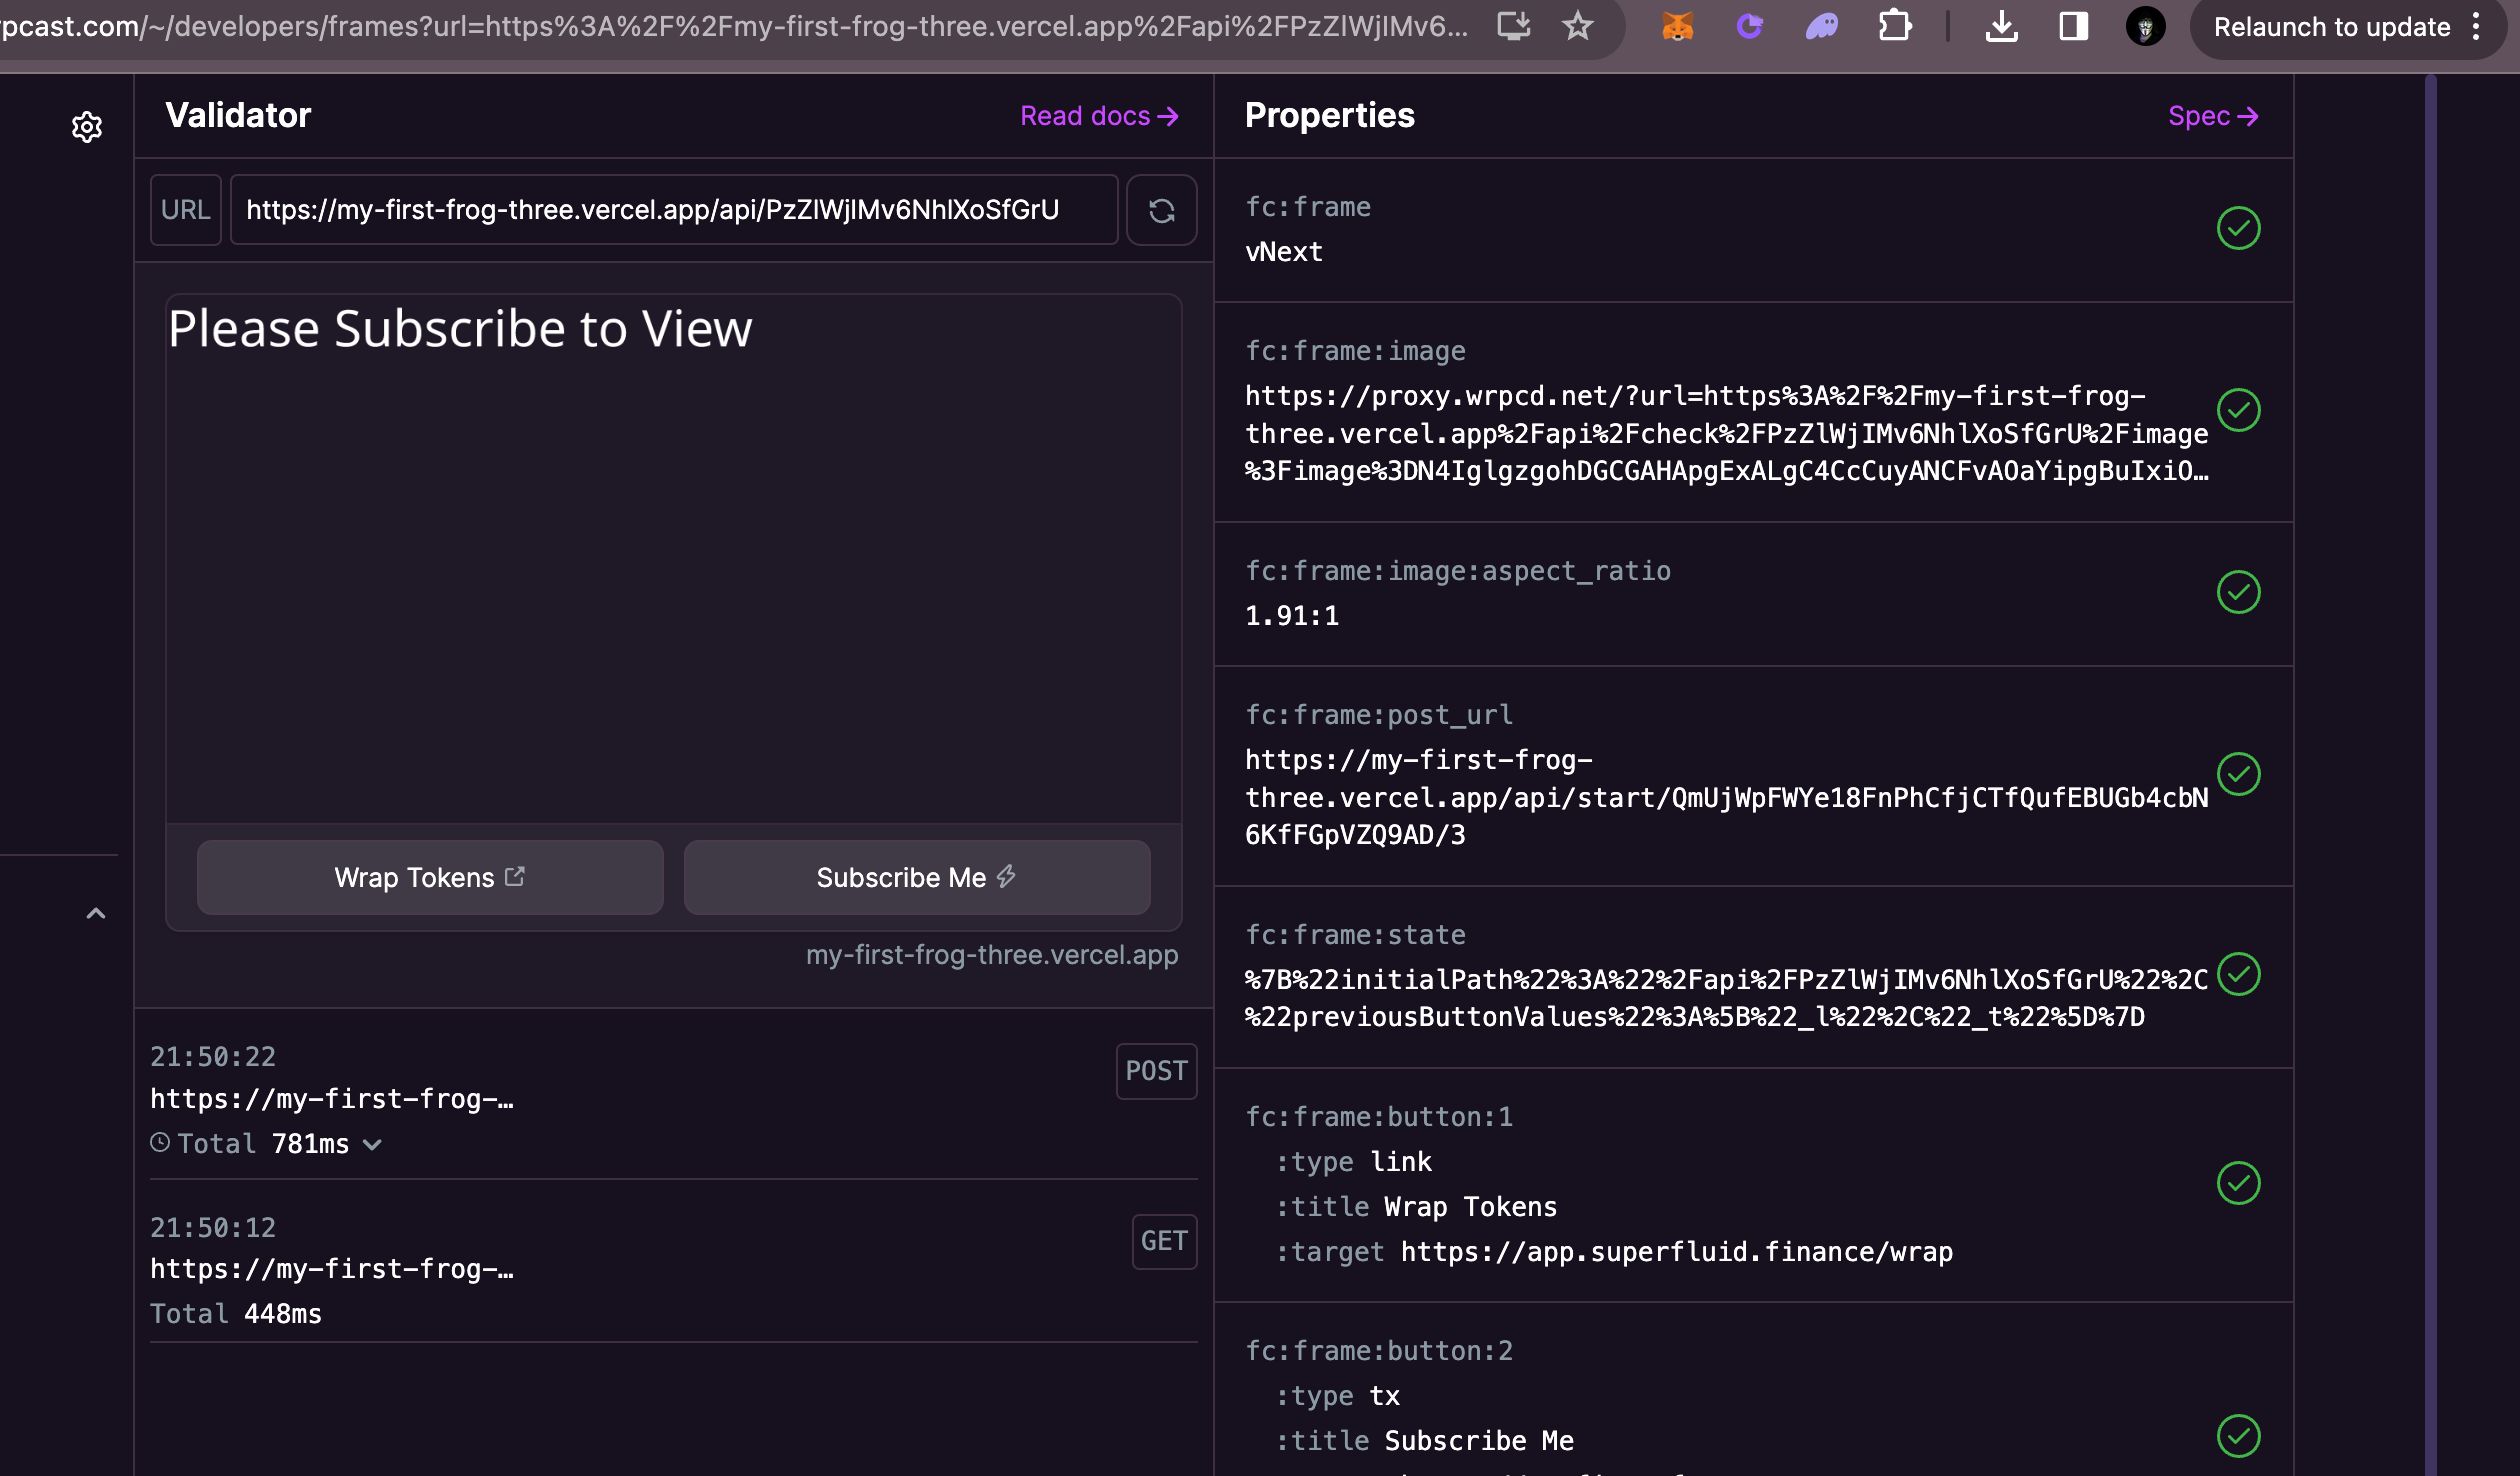
Task: Open the Phantom ghost extension
Action: pos(1821,26)
